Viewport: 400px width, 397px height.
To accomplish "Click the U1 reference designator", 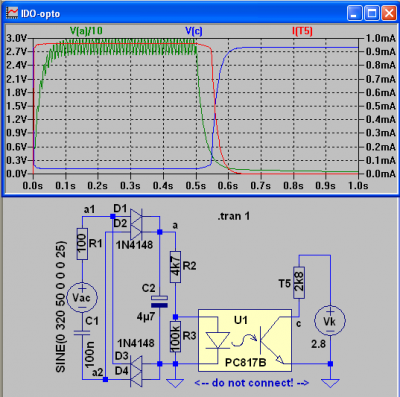I will [241, 320].
